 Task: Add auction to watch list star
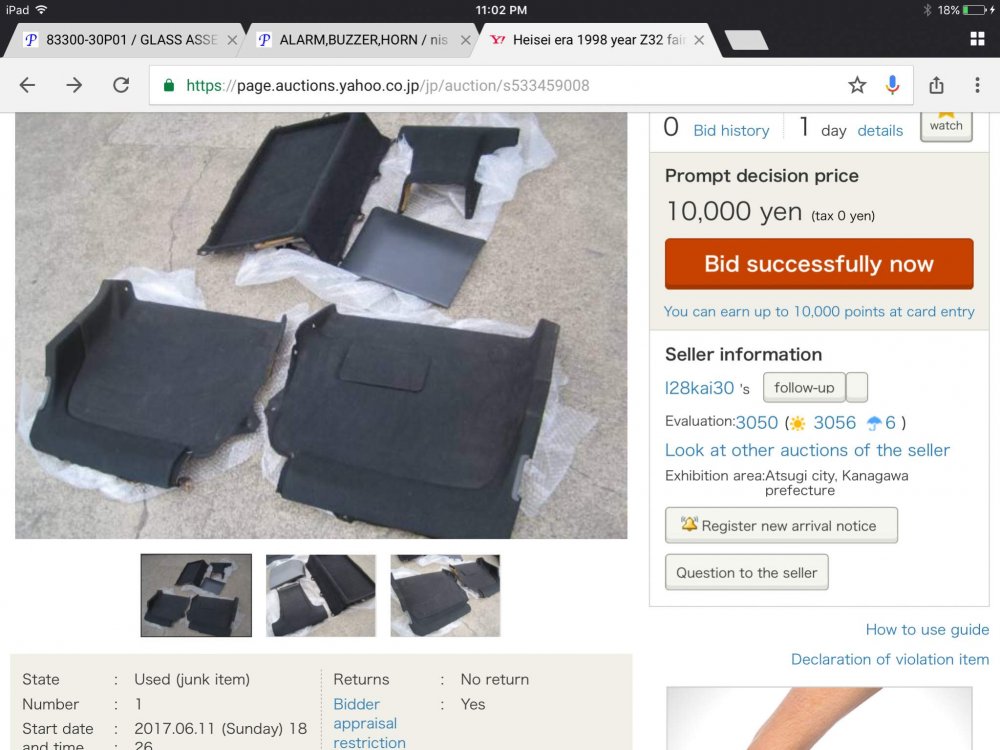(946, 125)
